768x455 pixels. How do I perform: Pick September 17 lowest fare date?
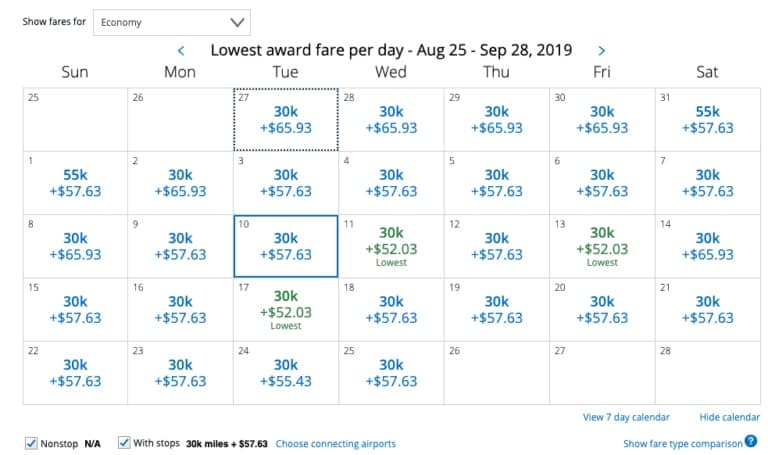pyautogui.click(x=286, y=310)
